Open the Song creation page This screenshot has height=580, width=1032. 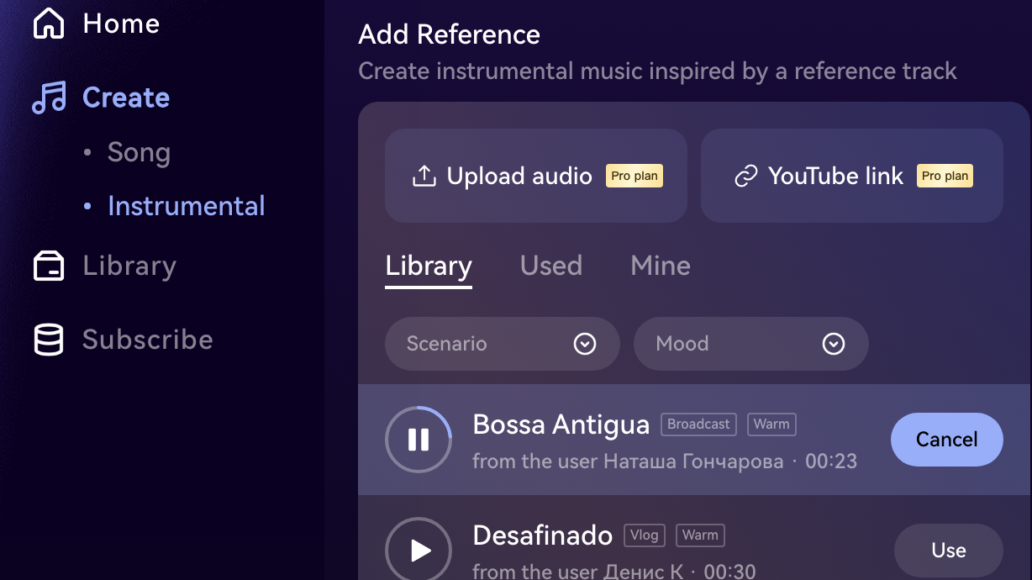(139, 152)
